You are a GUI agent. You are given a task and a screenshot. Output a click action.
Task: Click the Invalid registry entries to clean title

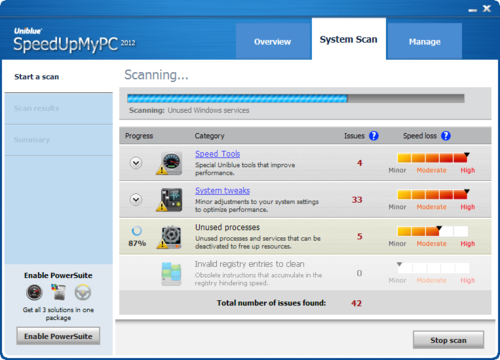coord(250,264)
